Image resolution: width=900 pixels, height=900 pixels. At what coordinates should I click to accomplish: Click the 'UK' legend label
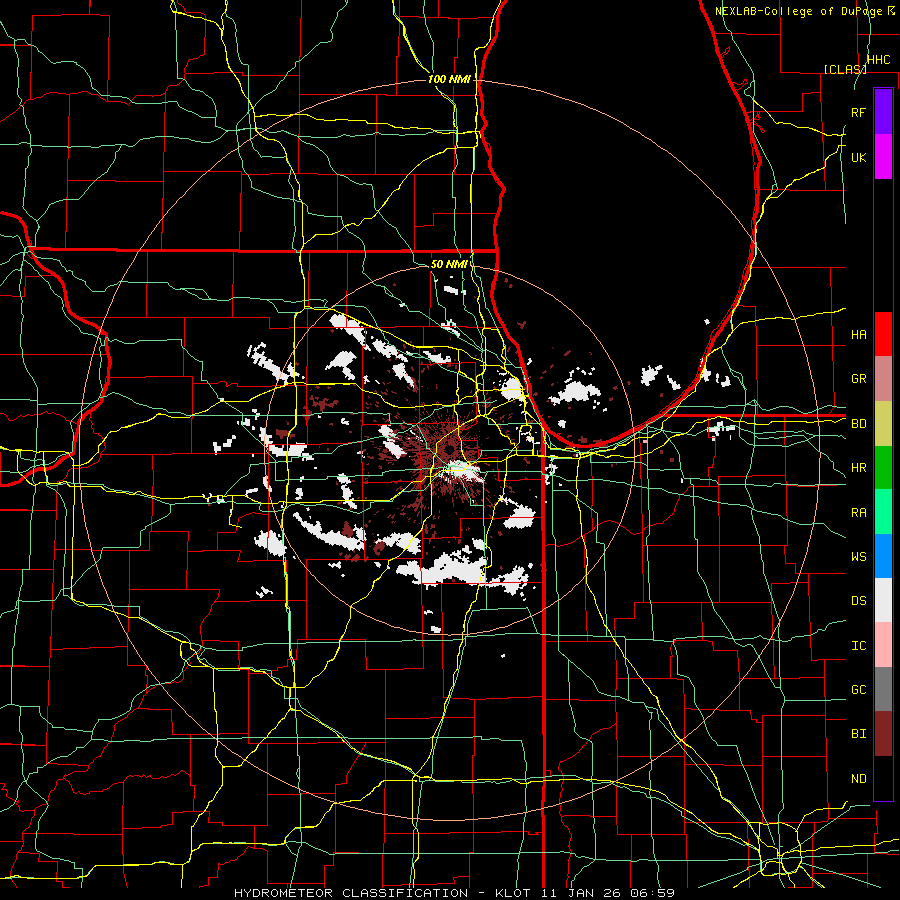point(858,157)
